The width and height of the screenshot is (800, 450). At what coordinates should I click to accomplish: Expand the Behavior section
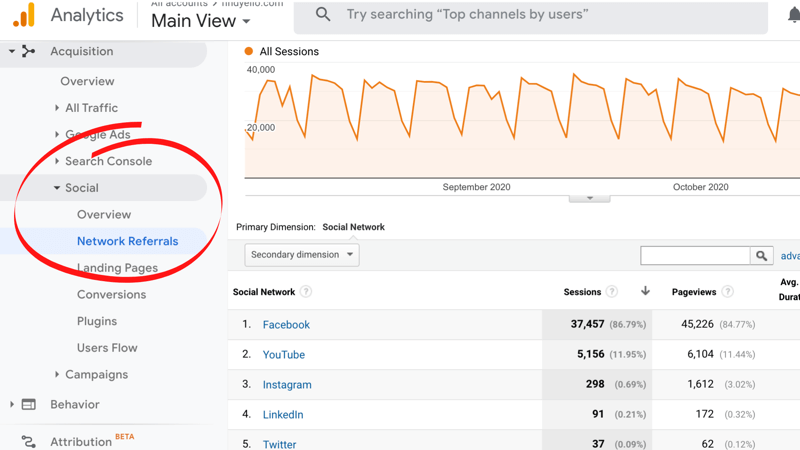(x=12, y=404)
